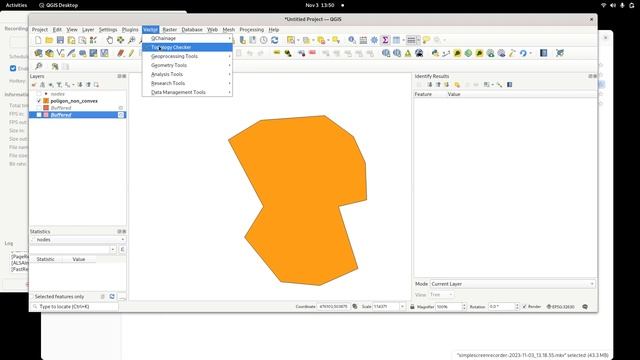Open Temporal Controller clock icon

coord(264,40)
